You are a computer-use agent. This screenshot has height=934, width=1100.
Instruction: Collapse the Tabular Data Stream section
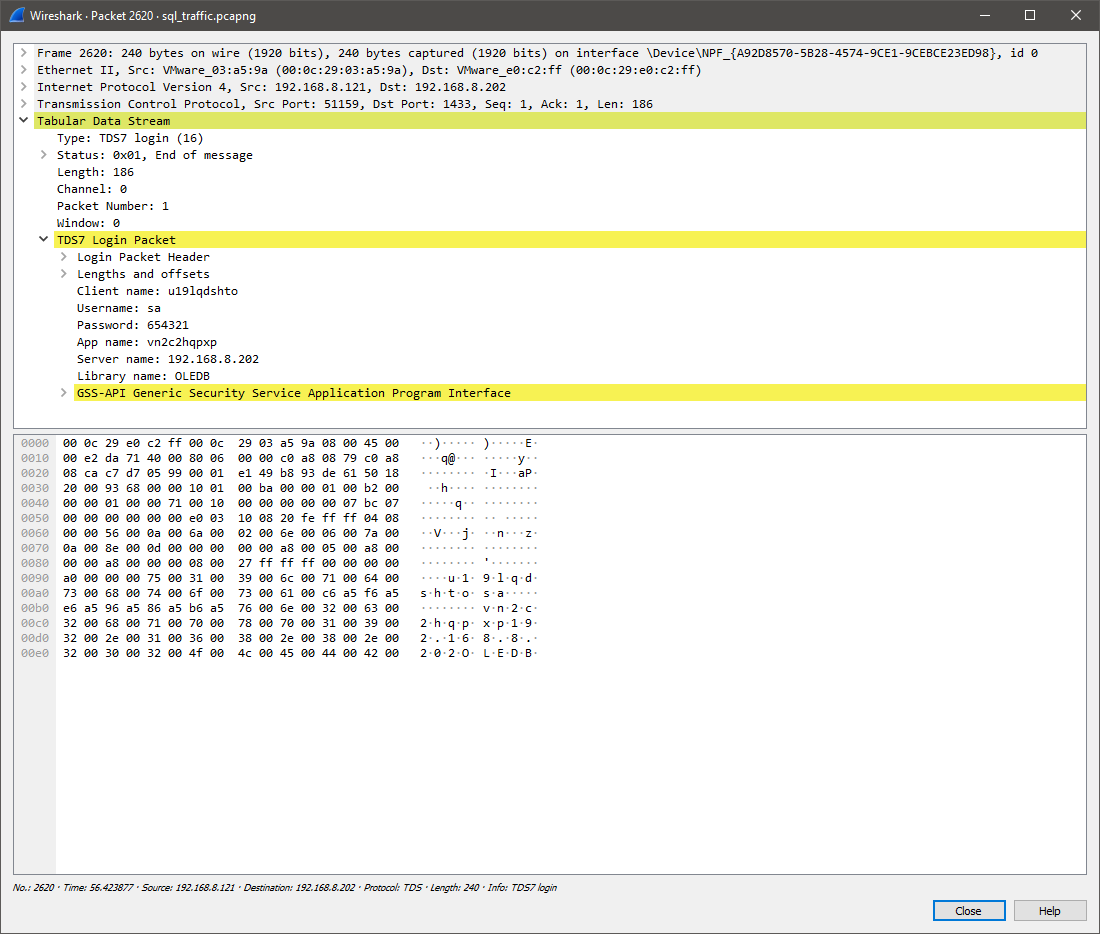23,121
